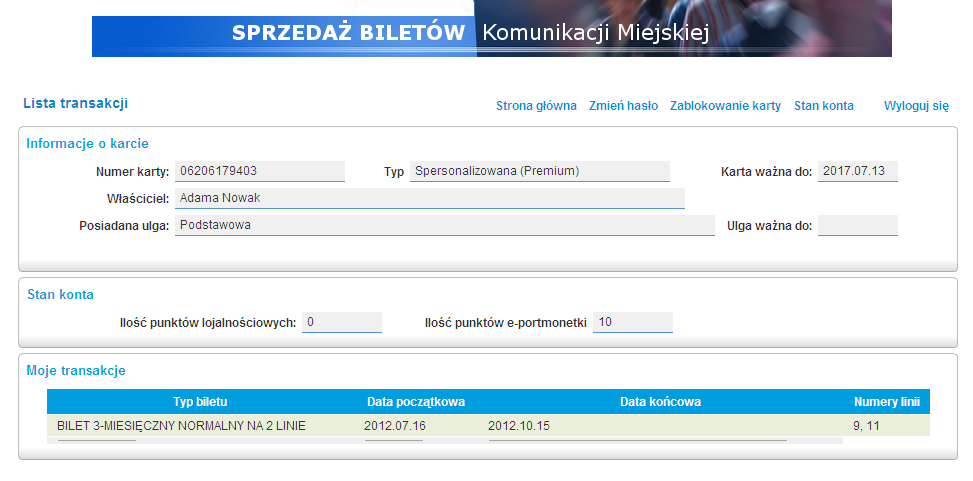Click the Ilość punktów e-portmonetki label

pyautogui.click(x=506, y=323)
